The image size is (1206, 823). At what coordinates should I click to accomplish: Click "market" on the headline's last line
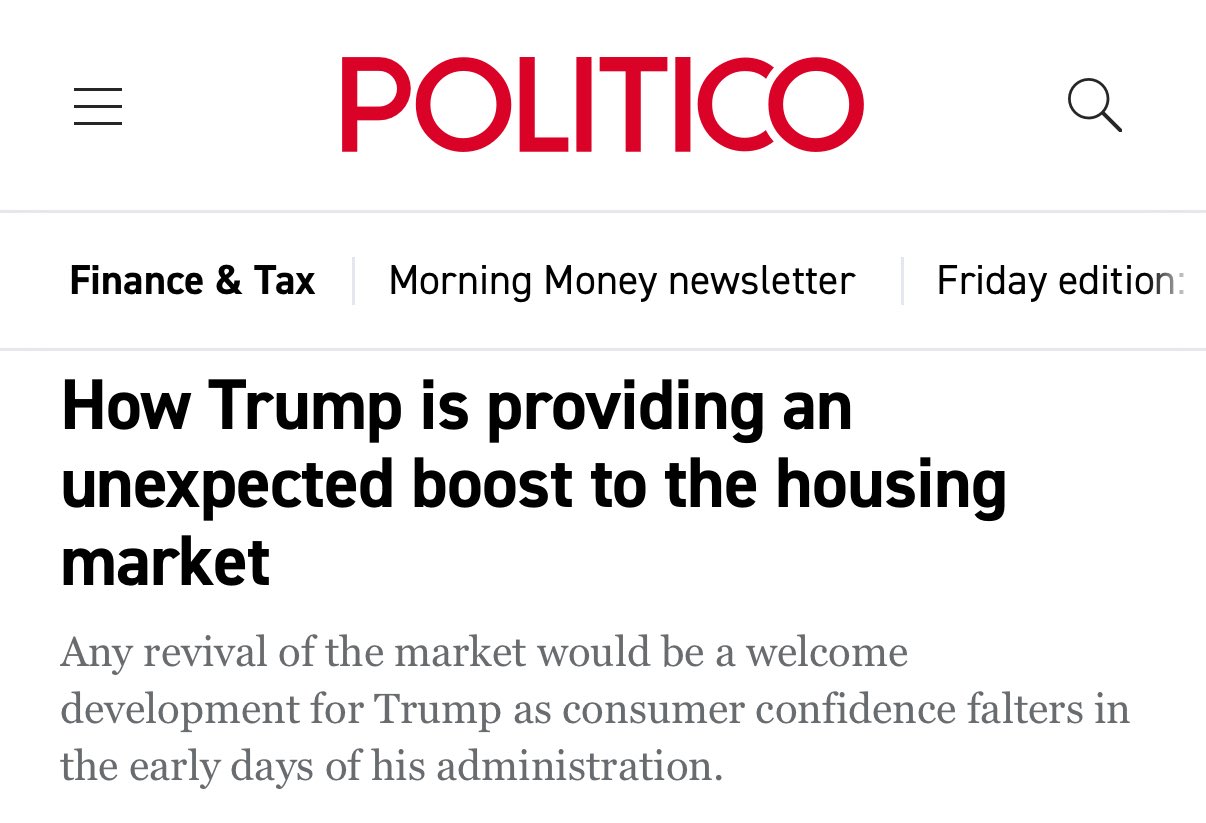pos(165,561)
